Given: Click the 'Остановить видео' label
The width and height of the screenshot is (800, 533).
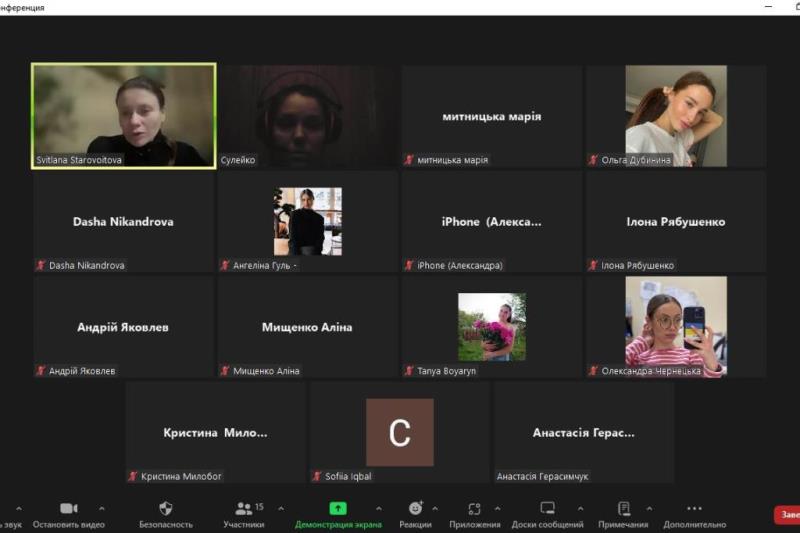Looking at the screenshot, I should pos(68,524).
